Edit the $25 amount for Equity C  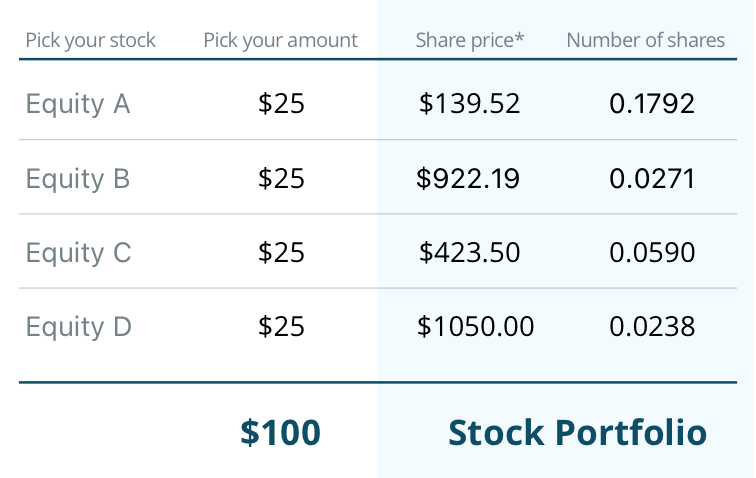[x=281, y=252]
